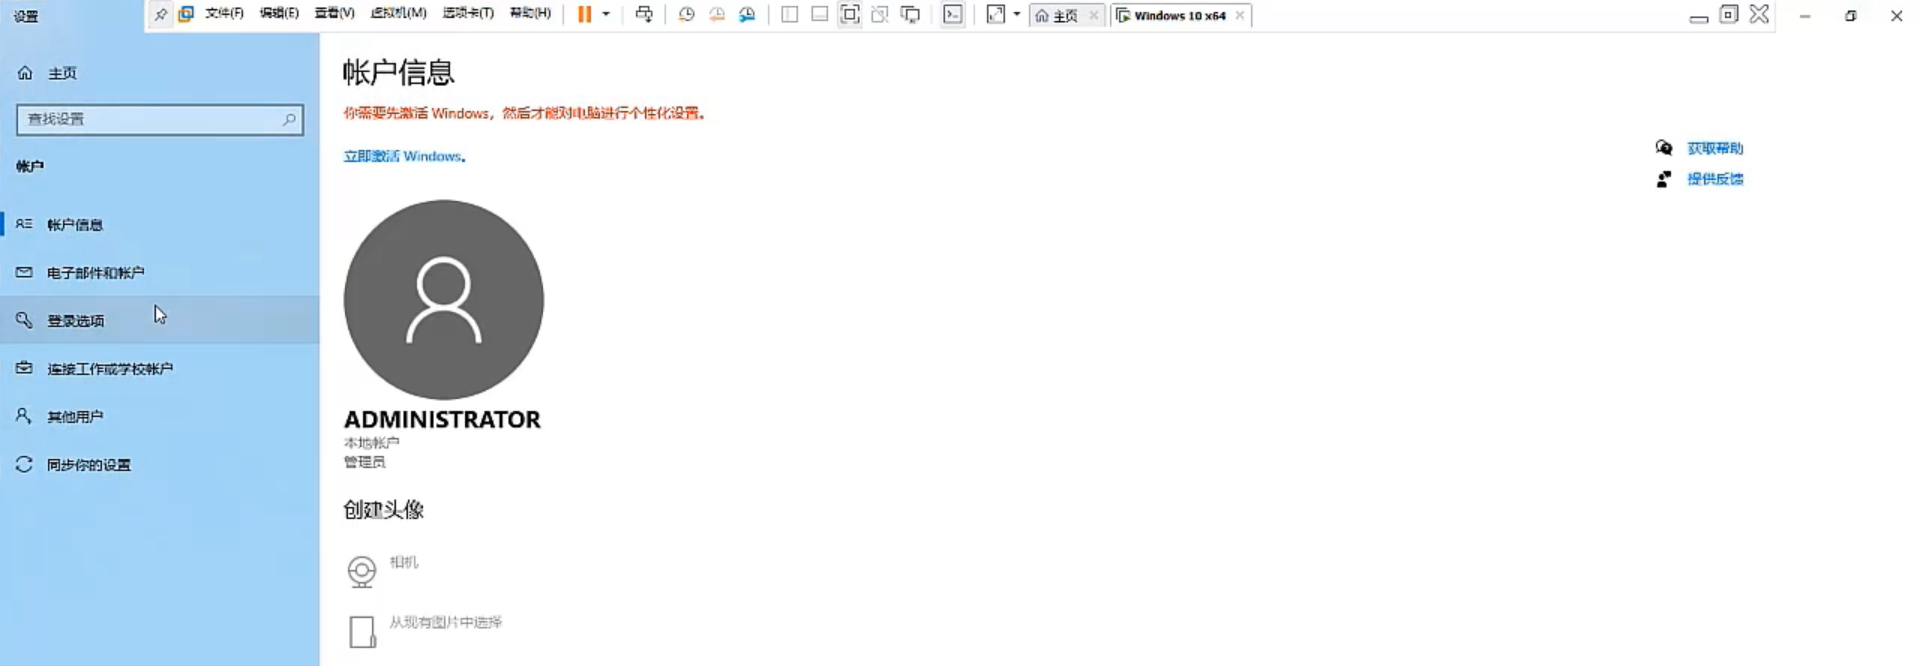
Task: Click the 获取帮助 link
Action: click(1714, 148)
